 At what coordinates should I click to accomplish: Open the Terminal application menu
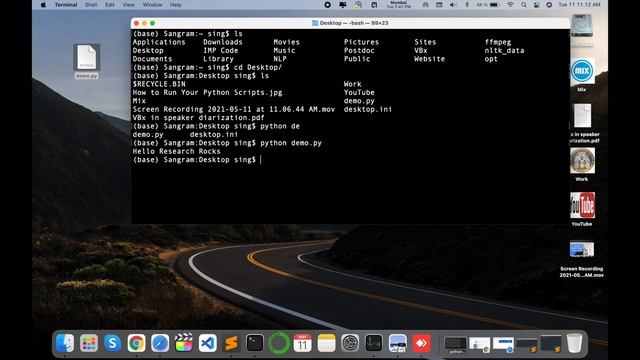(x=66, y=5)
